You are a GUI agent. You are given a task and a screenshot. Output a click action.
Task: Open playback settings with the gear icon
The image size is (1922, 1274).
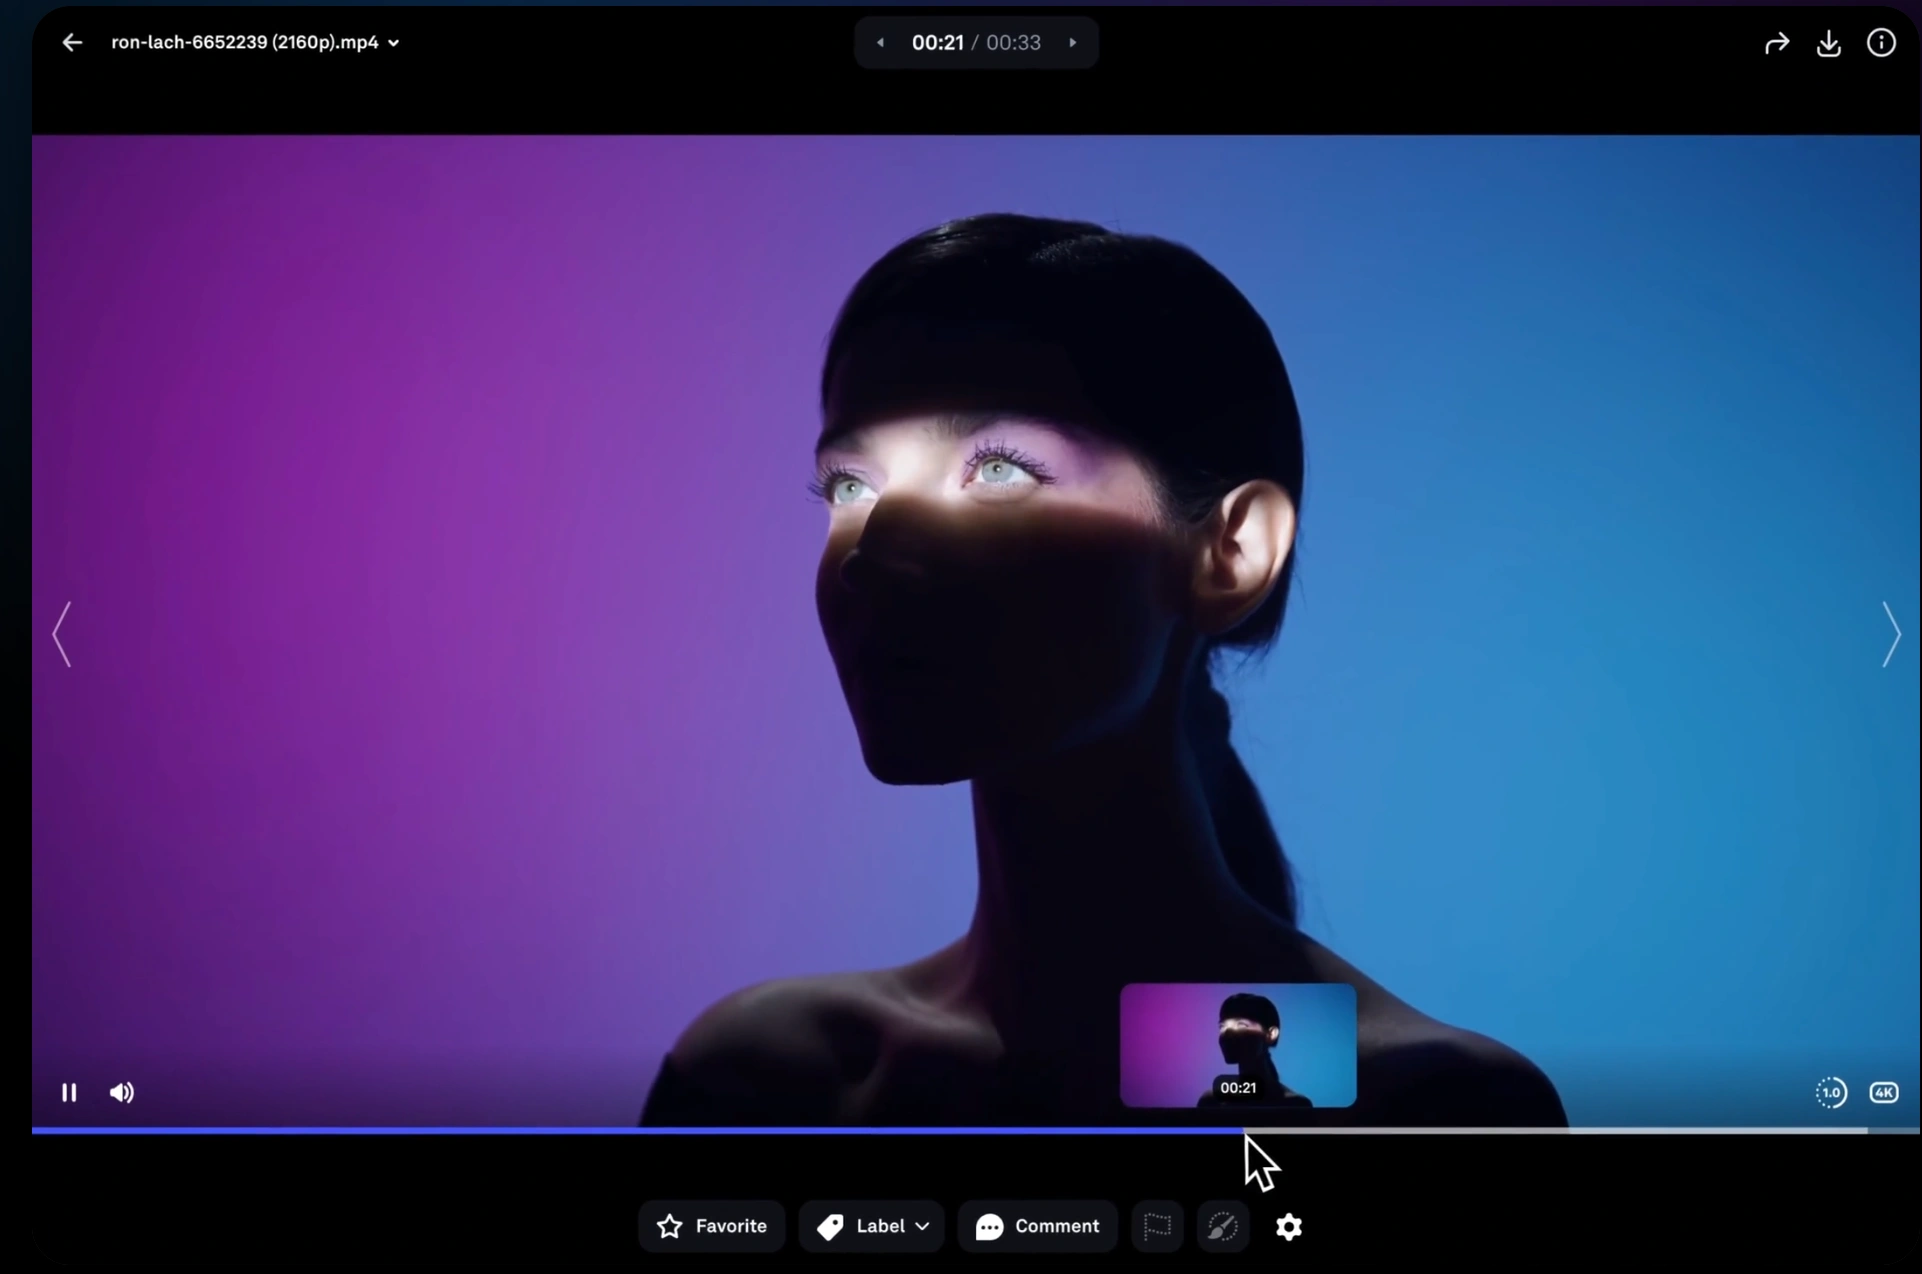click(x=1289, y=1227)
